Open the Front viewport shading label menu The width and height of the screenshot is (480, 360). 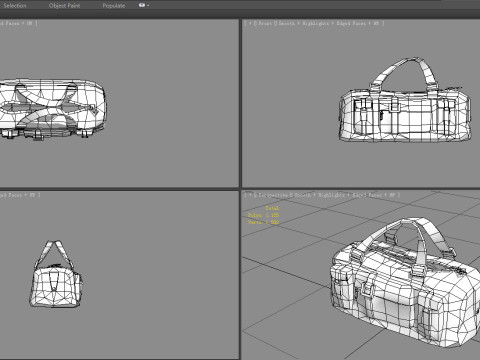pyautogui.click(x=331, y=23)
